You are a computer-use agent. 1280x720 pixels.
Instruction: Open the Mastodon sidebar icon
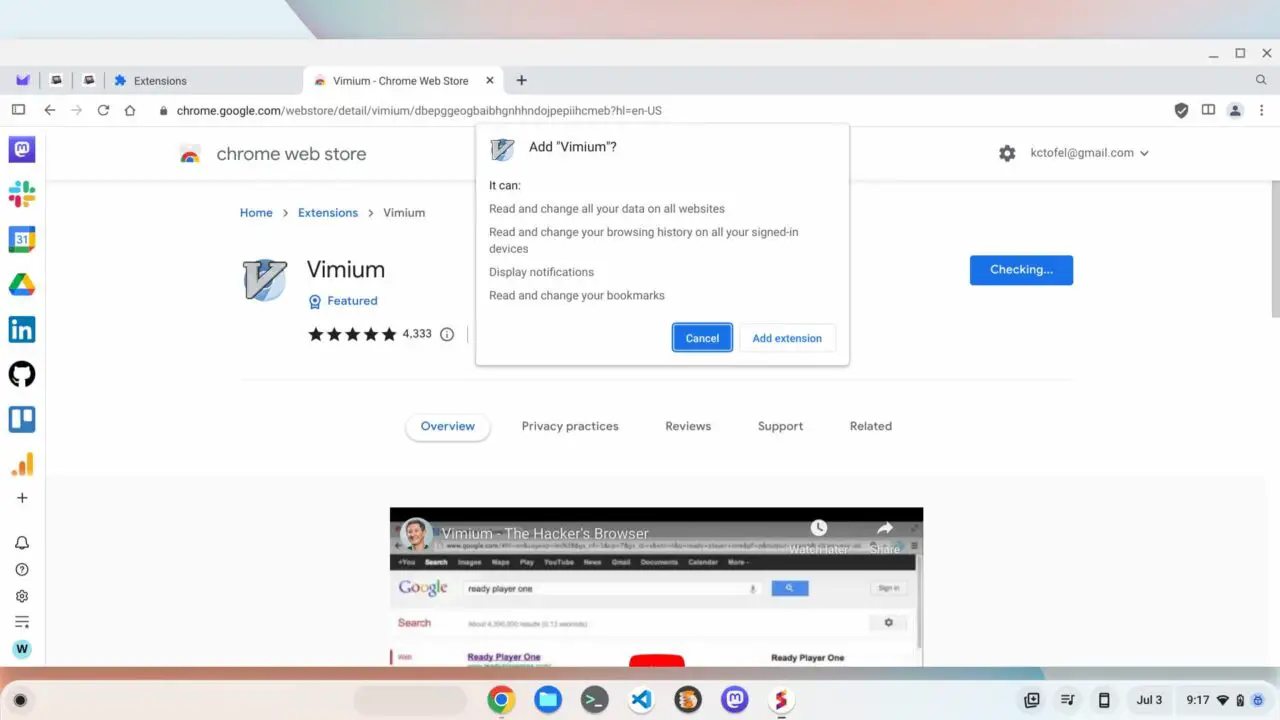point(22,148)
